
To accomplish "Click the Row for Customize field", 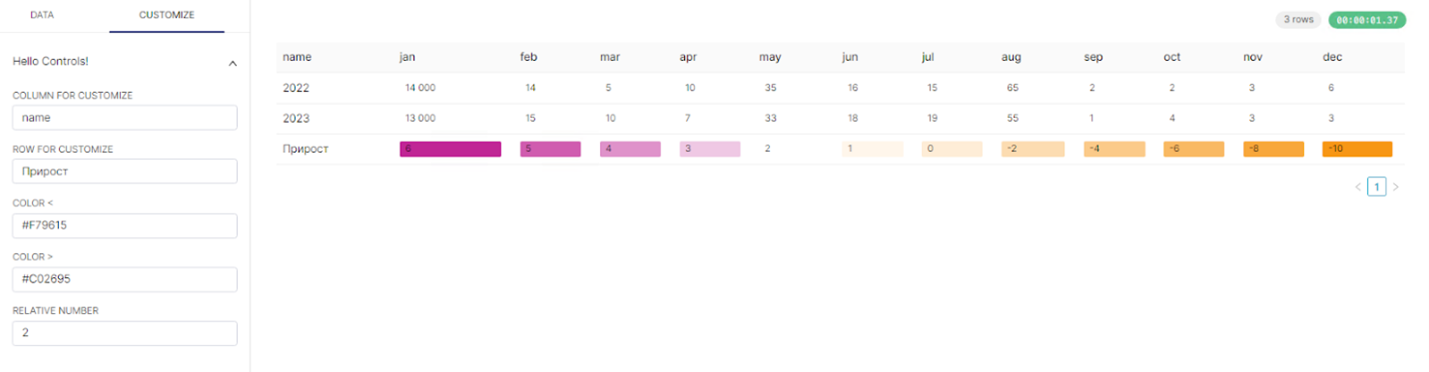I will (125, 171).
